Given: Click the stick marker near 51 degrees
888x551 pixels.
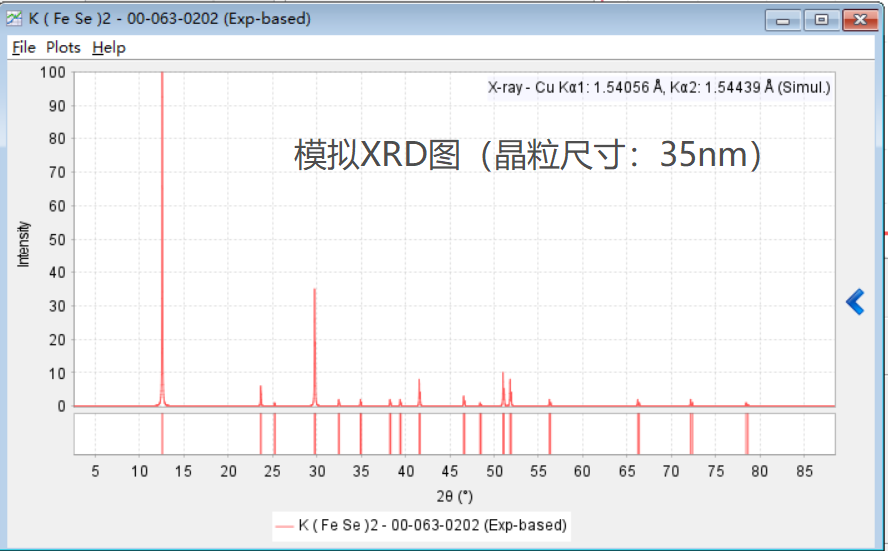Looking at the screenshot, I should point(503,434).
